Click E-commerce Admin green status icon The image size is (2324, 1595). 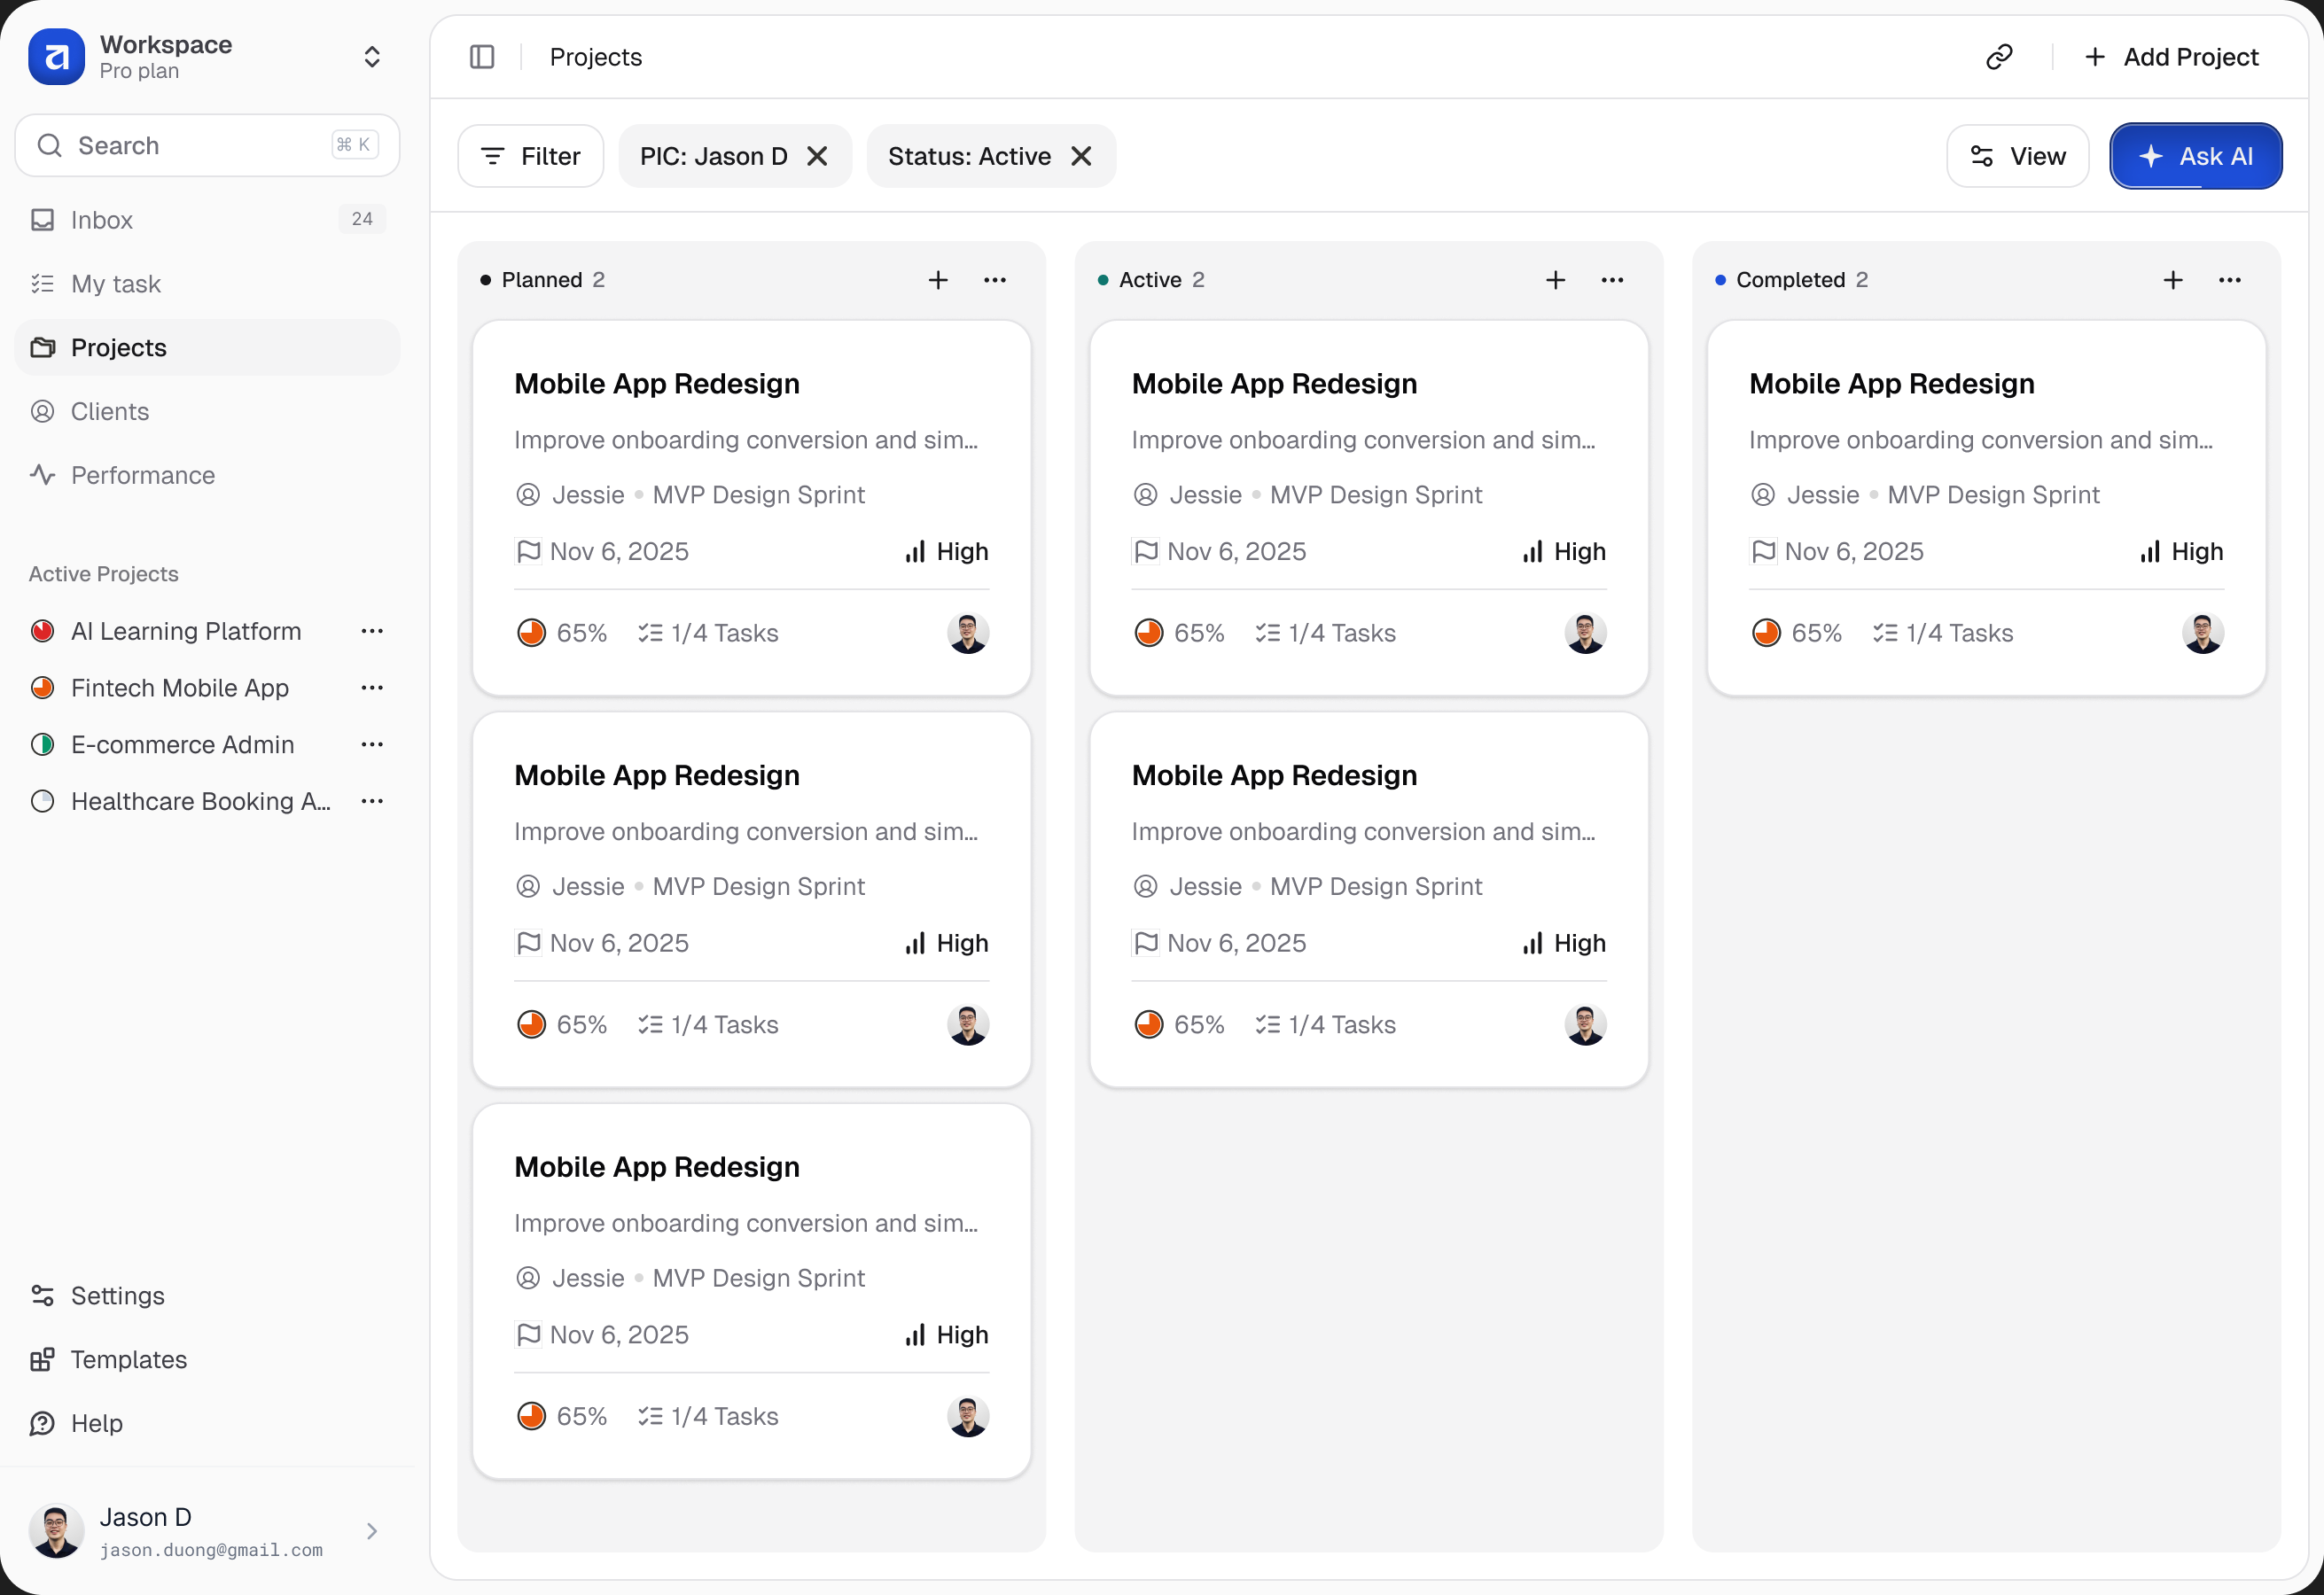pyautogui.click(x=42, y=746)
